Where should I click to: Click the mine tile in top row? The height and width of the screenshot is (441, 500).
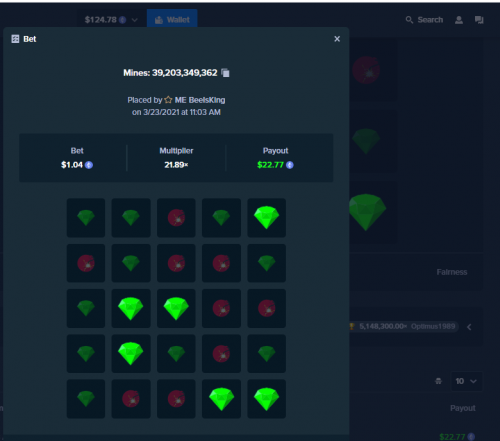pos(176,218)
